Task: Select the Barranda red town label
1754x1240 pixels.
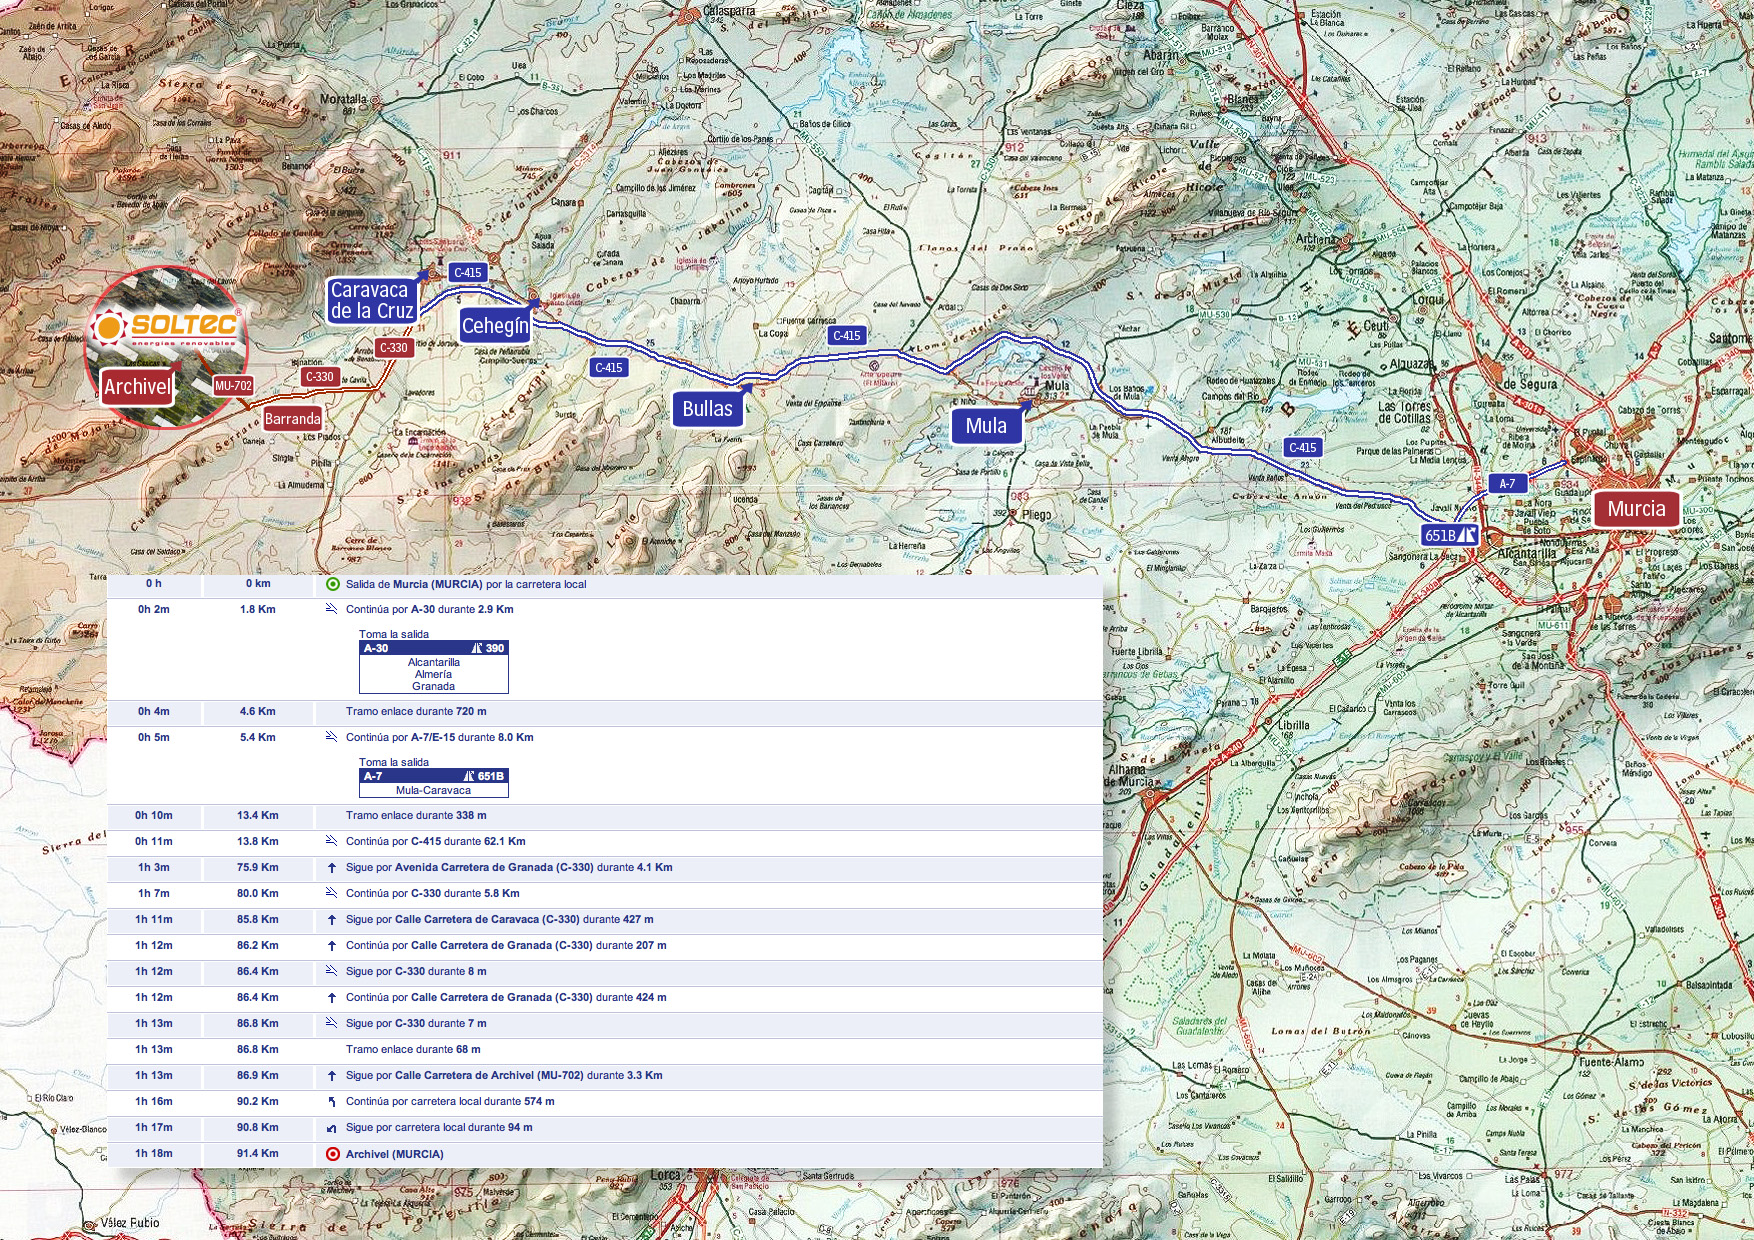Action: (293, 419)
